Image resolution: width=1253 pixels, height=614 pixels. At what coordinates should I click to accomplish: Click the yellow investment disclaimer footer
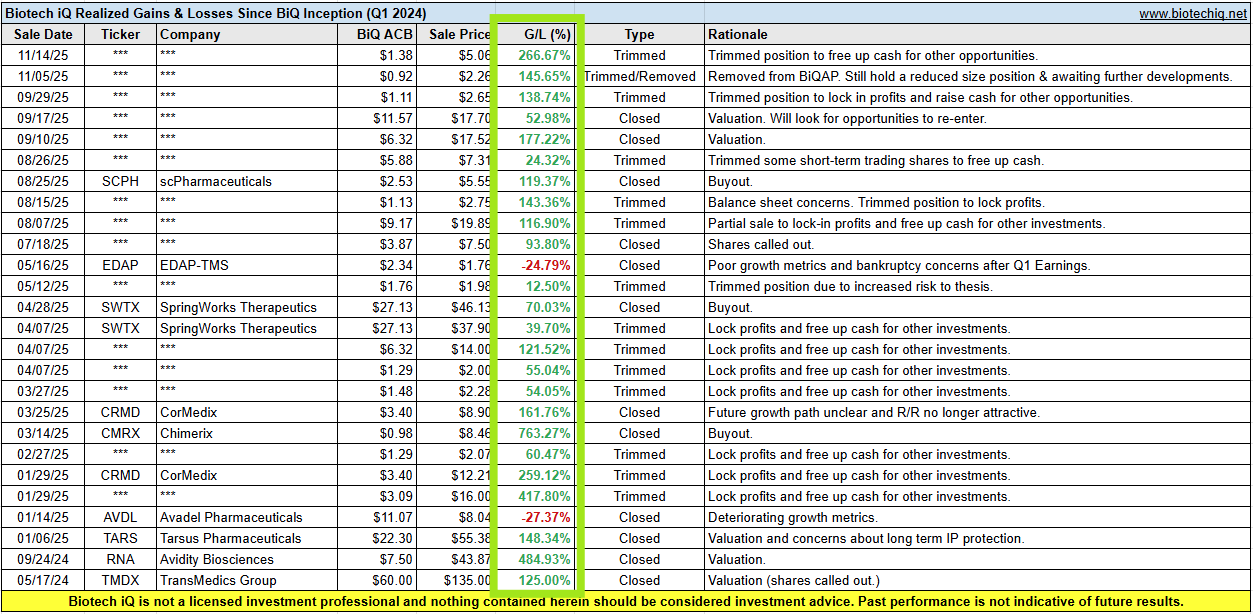(x=626, y=602)
